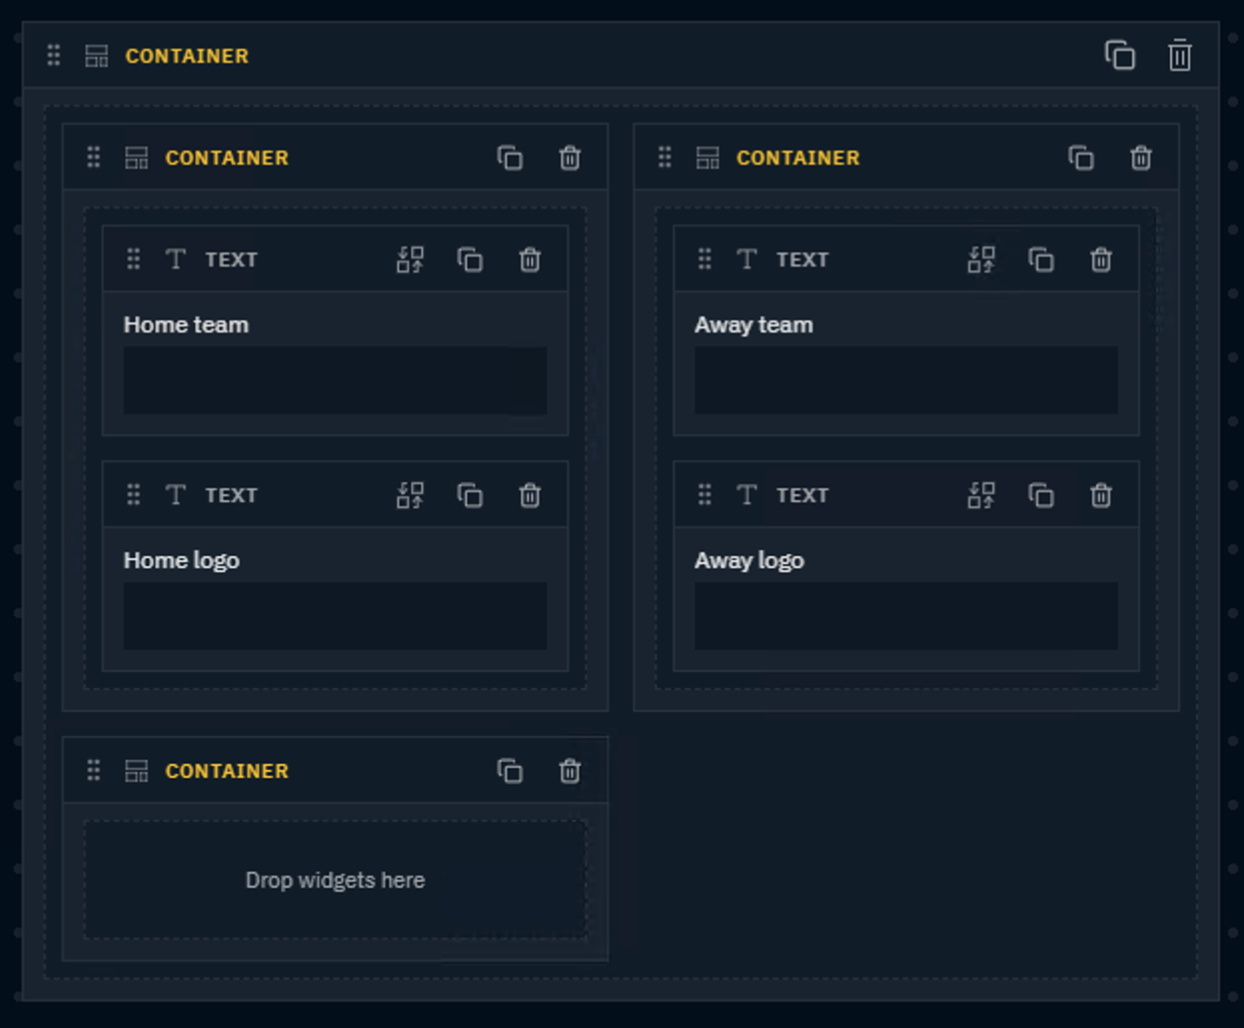The image size is (1244, 1028).
Task: Duplicate the container holding Home team
Action: click(510, 158)
